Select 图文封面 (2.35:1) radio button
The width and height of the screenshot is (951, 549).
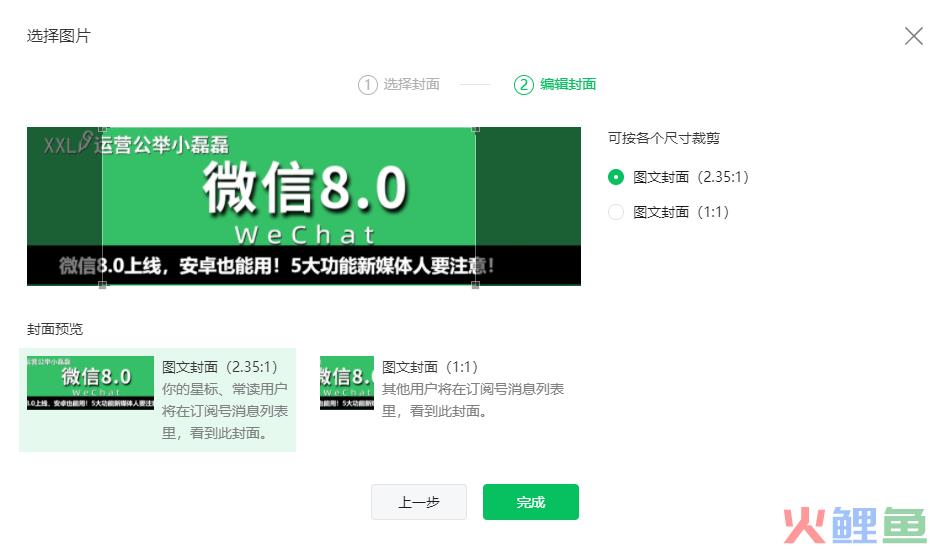click(616, 177)
